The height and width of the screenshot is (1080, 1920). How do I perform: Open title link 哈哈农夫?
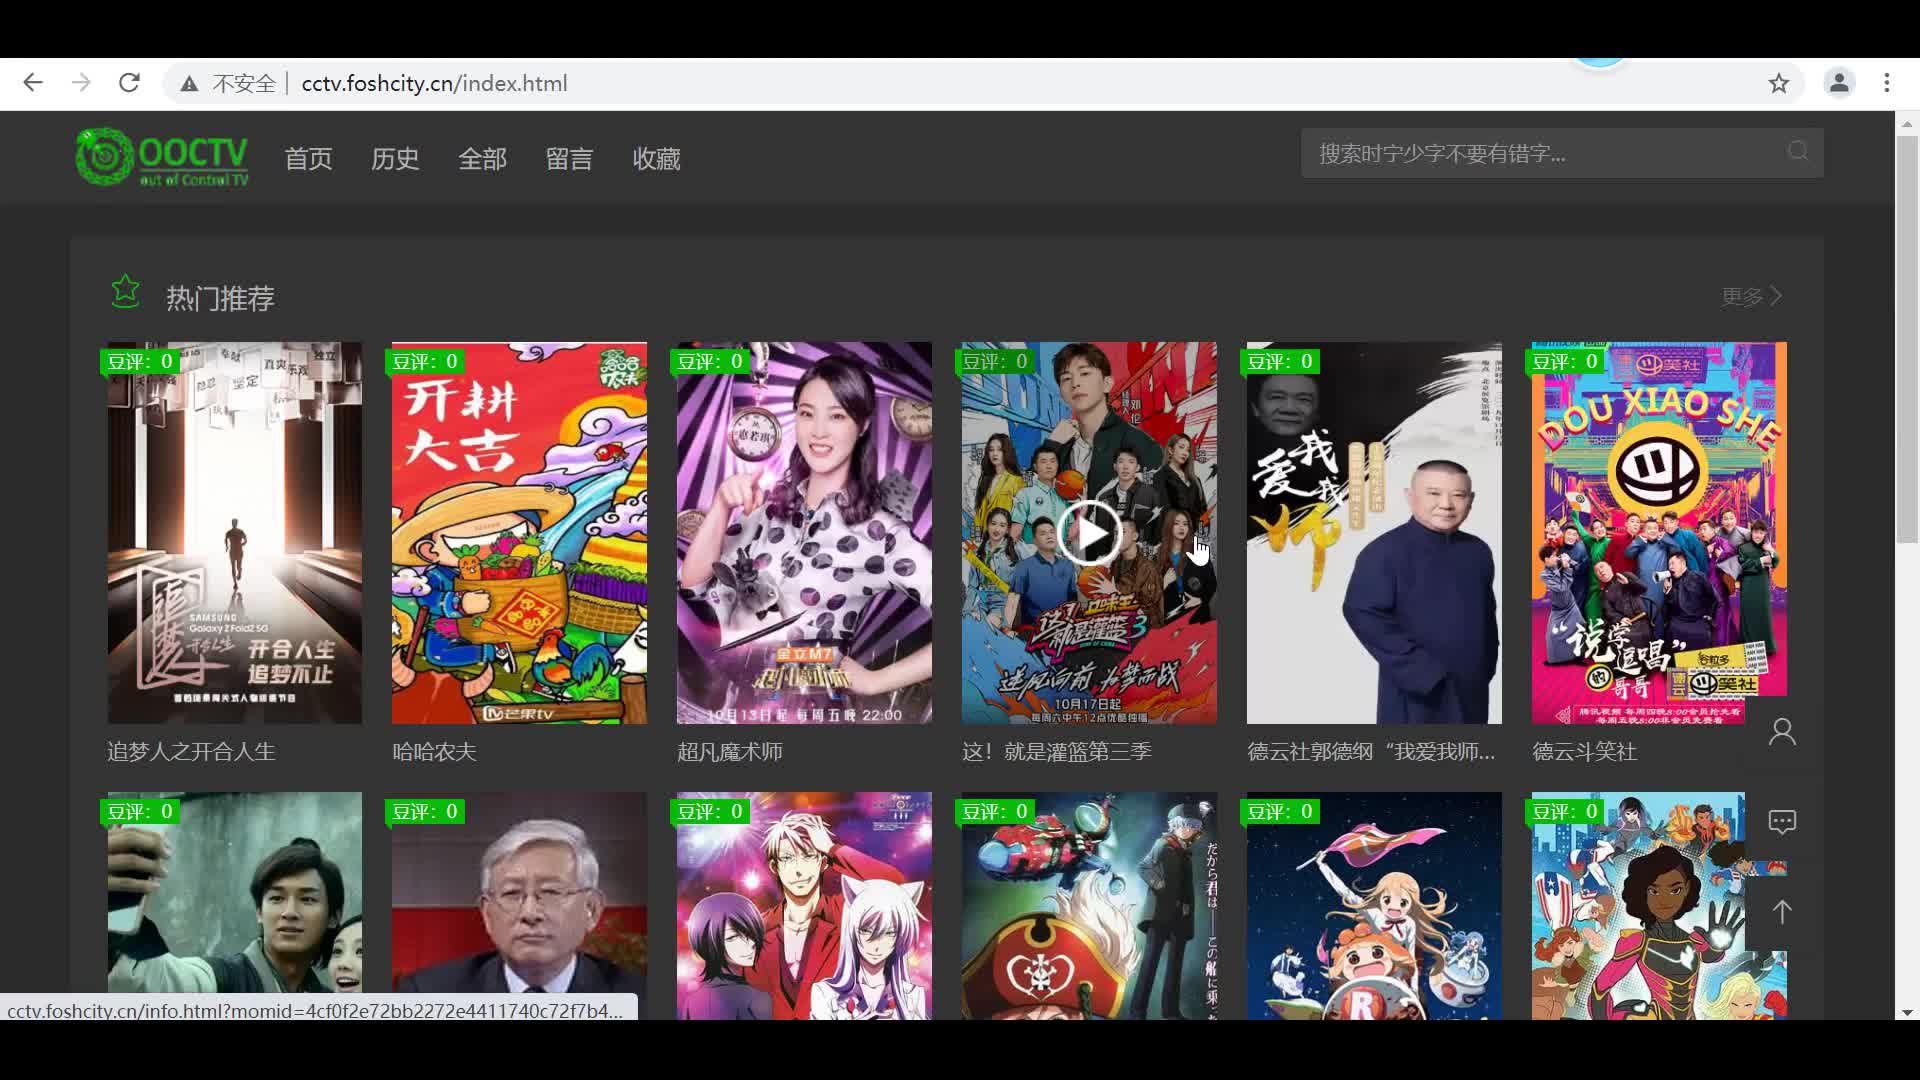click(434, 751)
